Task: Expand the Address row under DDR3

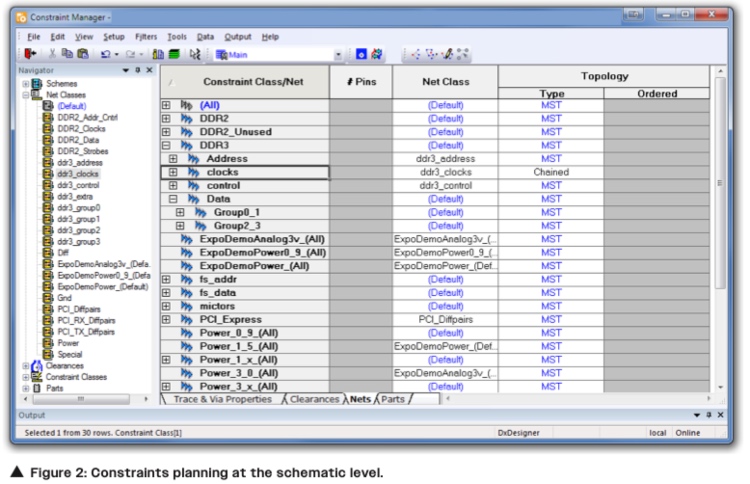Action: coord(173,159)
